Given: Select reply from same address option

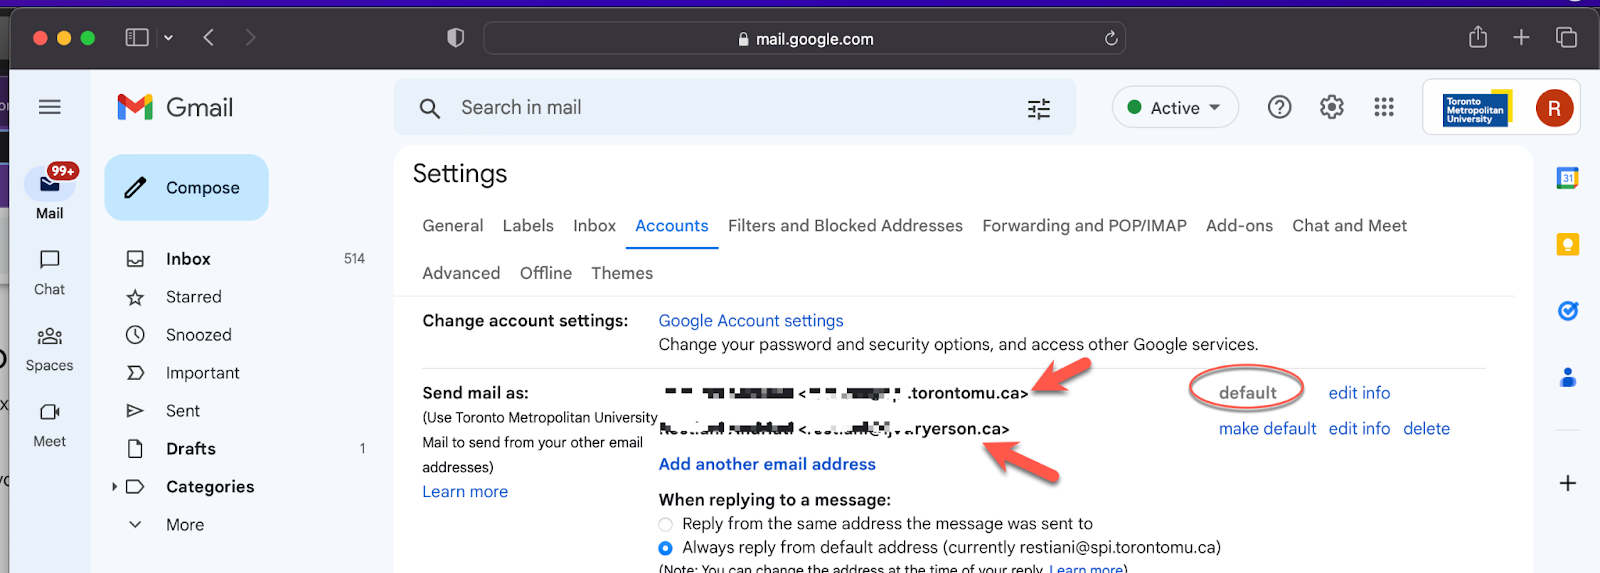Looking at the screenshot, I should coord(666,524).
